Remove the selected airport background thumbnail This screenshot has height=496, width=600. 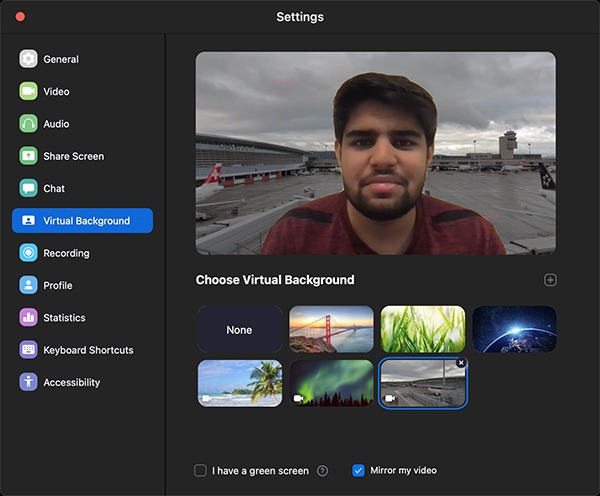pyautogui.click(x=461, y=363)
